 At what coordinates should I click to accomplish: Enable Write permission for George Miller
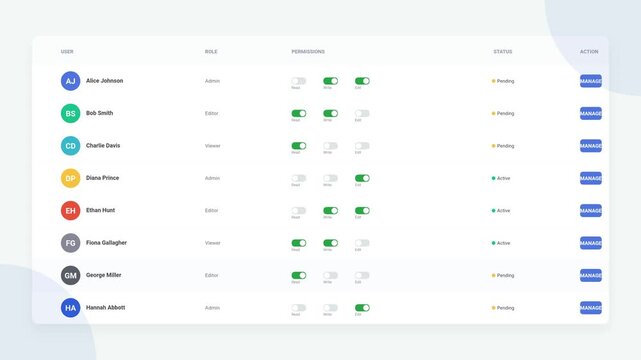click(330, 275)
